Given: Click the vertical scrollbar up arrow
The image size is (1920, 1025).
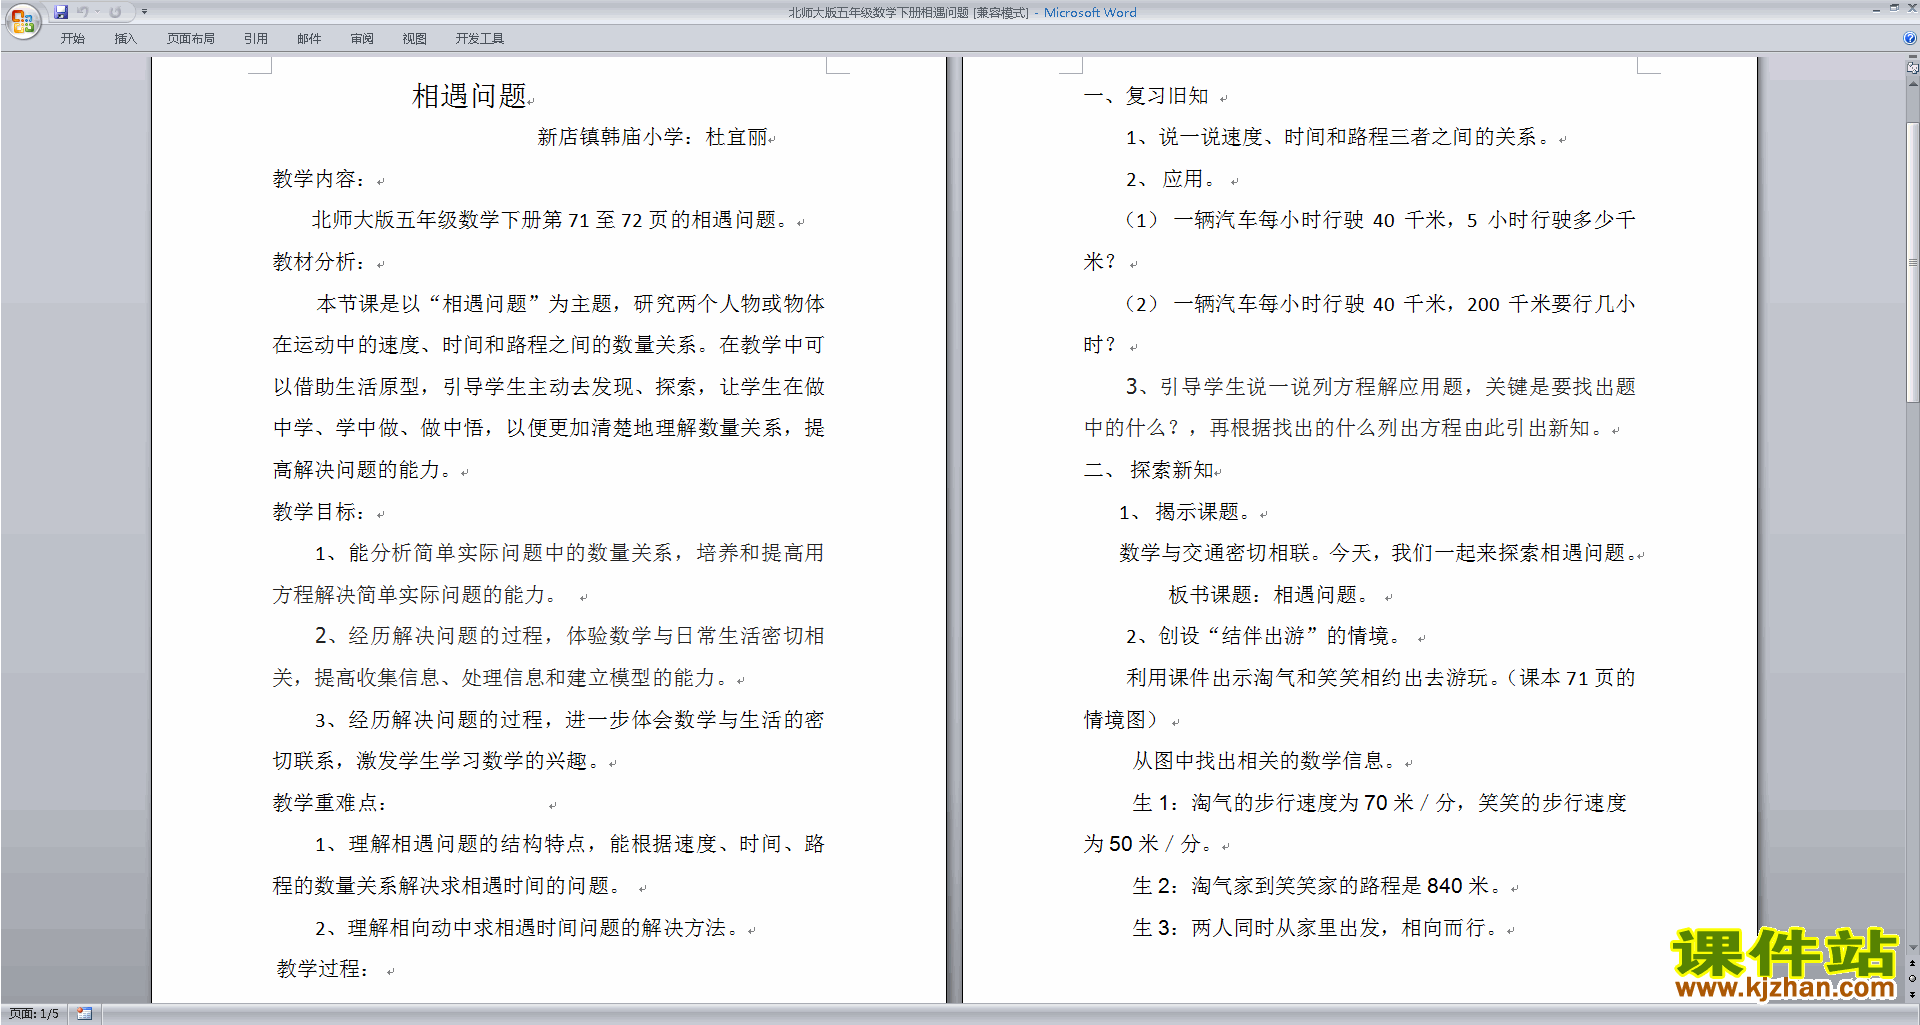Looking at the screenshot, I should pos(1912,84).
